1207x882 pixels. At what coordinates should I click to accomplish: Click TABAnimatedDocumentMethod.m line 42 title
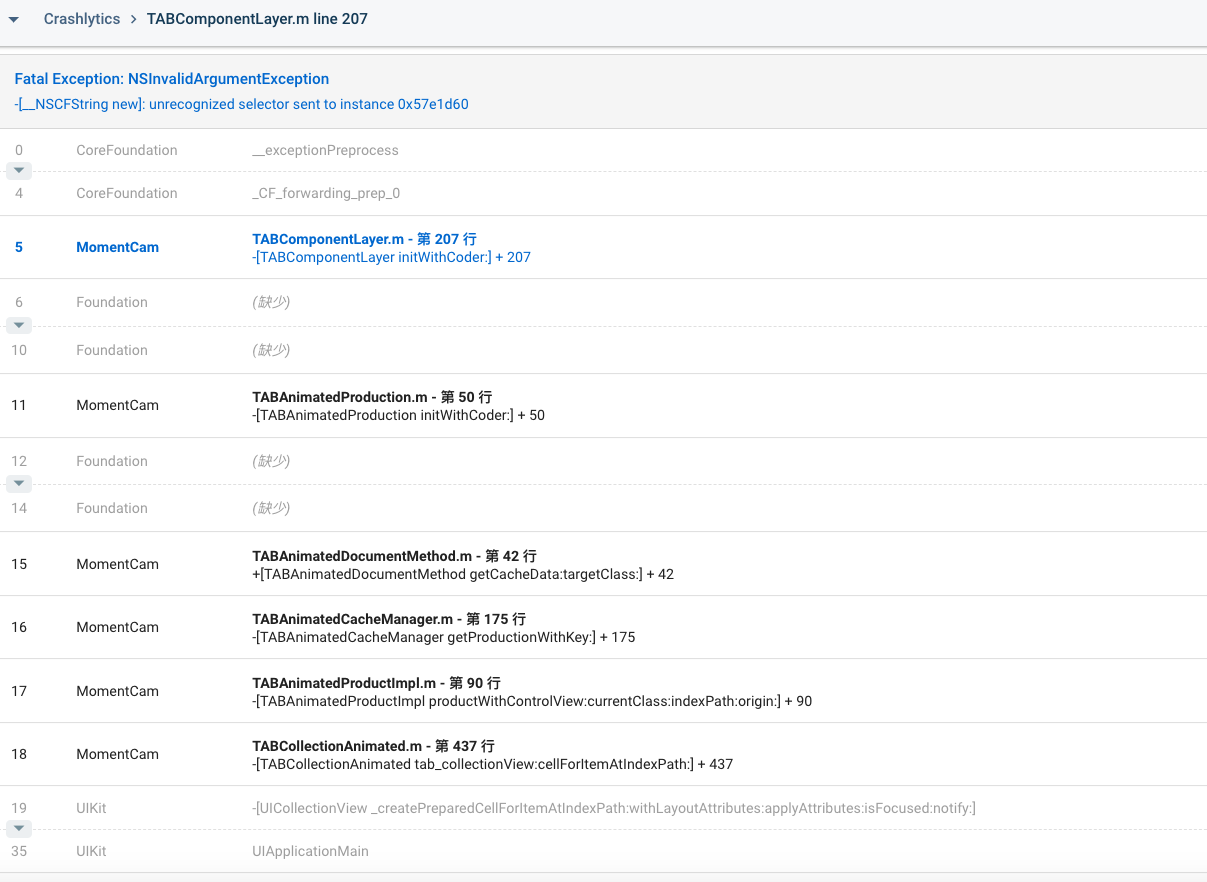394,556
